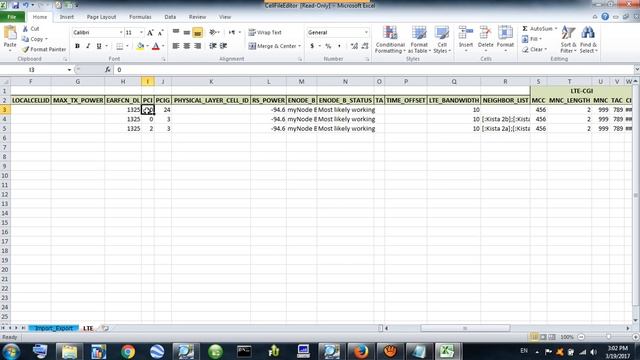Switch to the Data tab
Viewport: 640px width, 360px height.
(170, 17)
